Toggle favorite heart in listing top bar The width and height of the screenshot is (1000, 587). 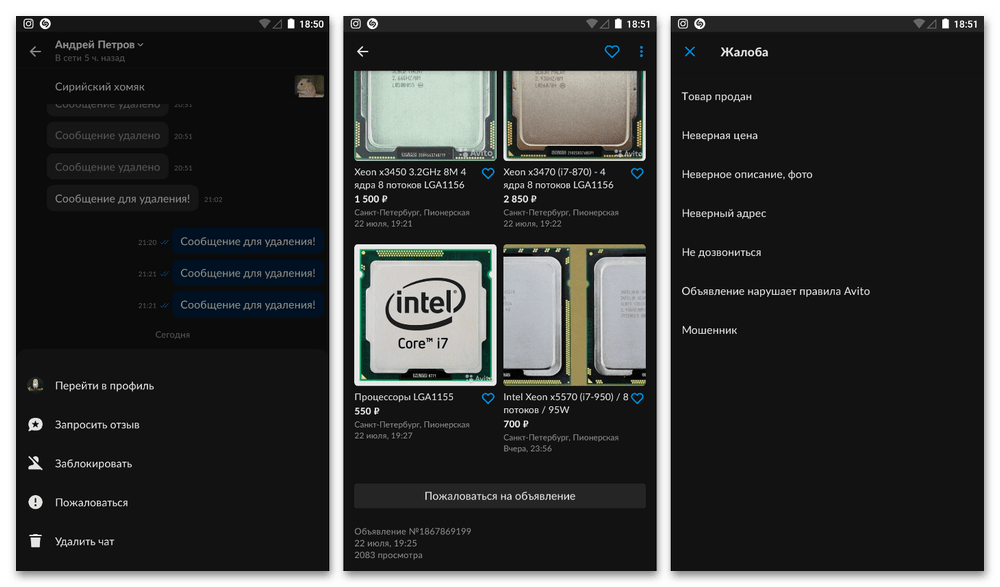[x=612, y=52]
